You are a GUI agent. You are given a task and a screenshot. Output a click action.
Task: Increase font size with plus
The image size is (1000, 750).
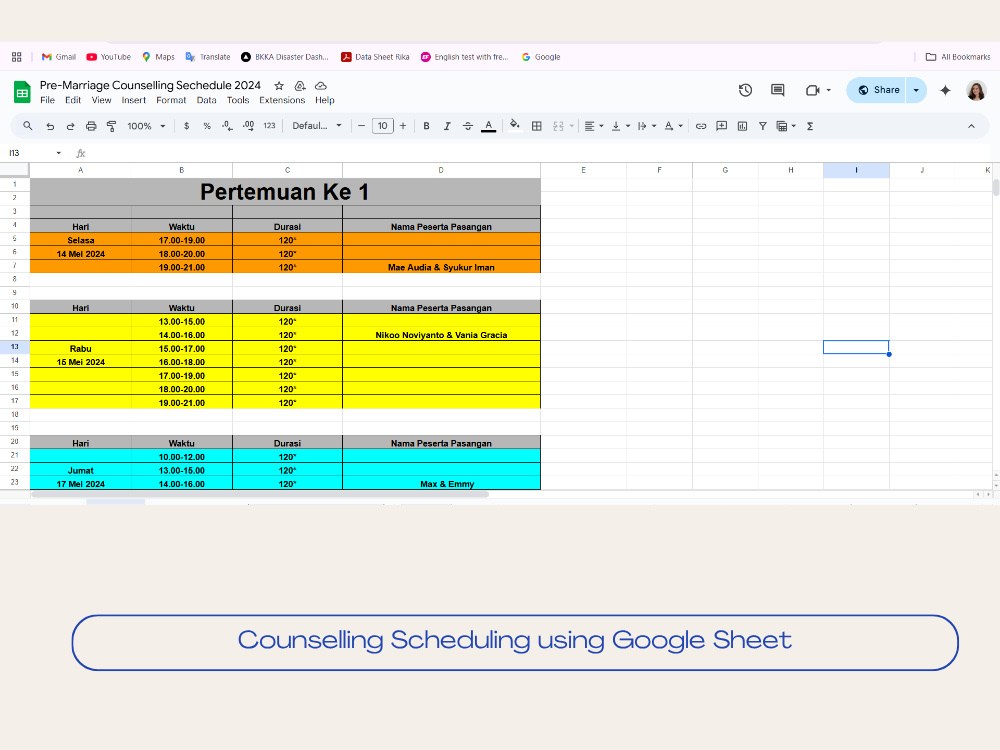402,126
